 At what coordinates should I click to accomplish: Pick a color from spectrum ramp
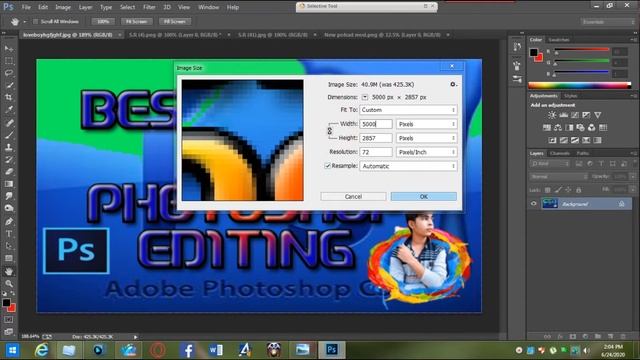[580, 85]
